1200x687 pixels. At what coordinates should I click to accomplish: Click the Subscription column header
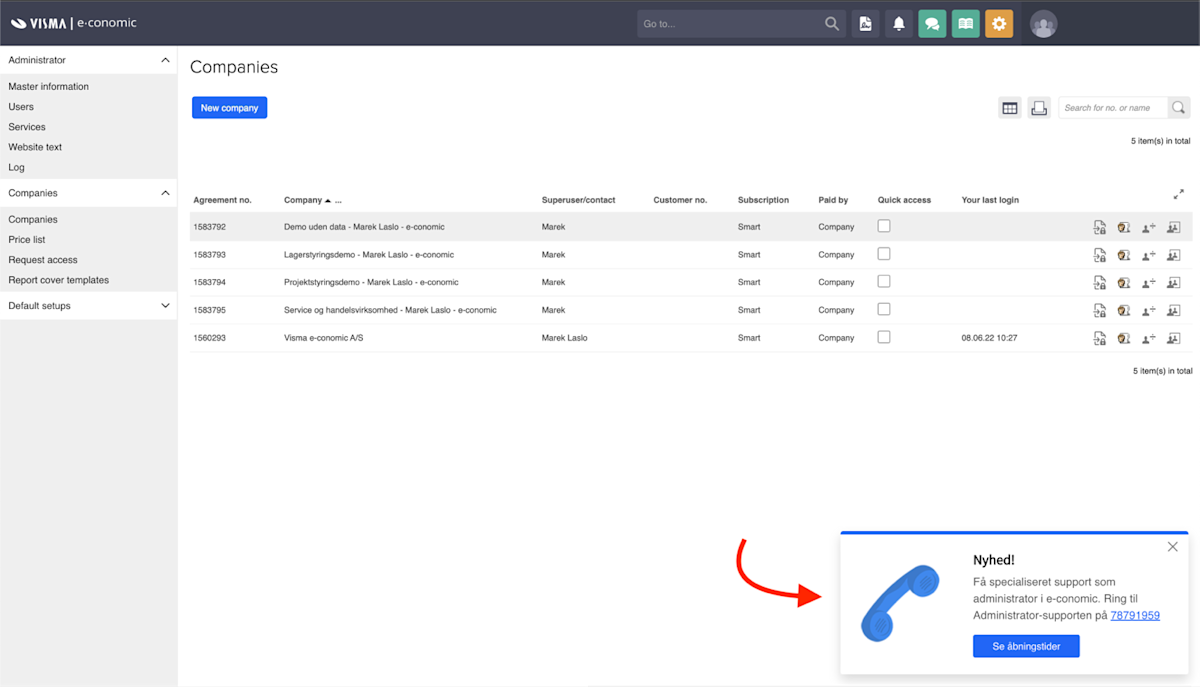pos(763,200)
